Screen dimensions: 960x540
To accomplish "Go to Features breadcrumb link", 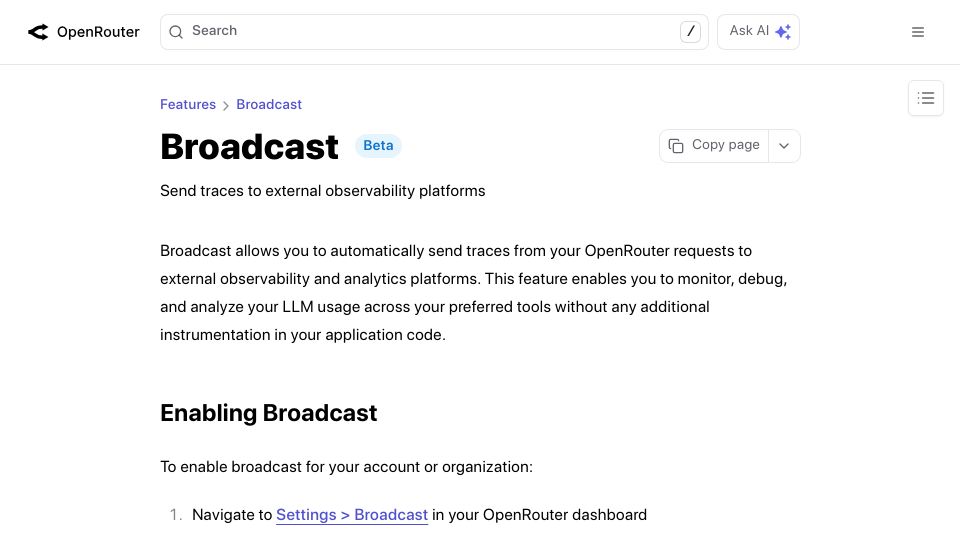I will tap(188, 105).
